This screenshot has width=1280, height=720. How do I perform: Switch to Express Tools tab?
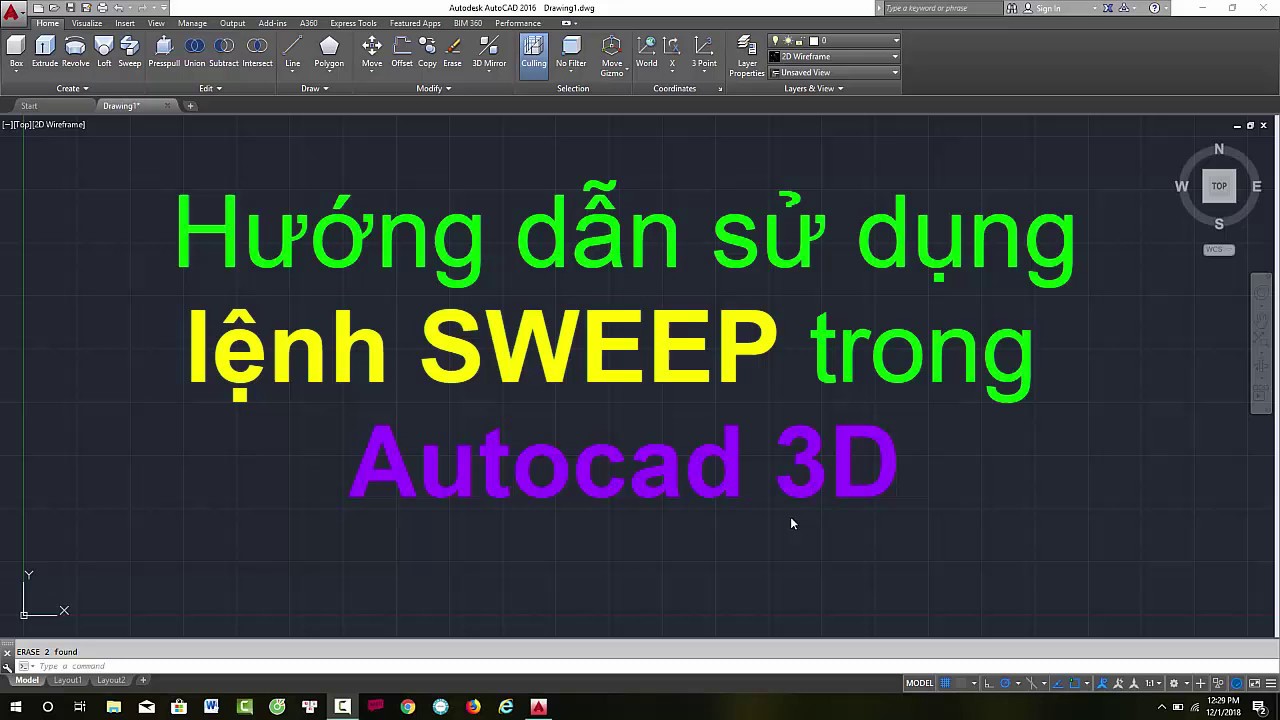(x=353, y=23)
